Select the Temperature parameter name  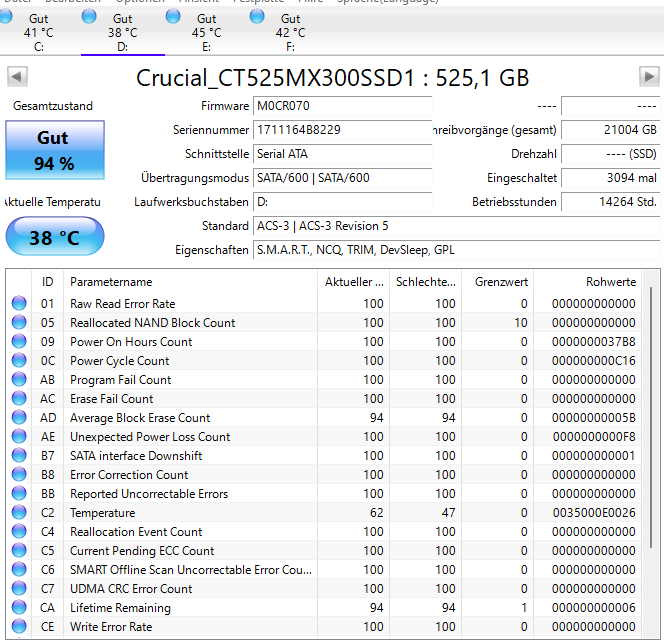(102, 513)
